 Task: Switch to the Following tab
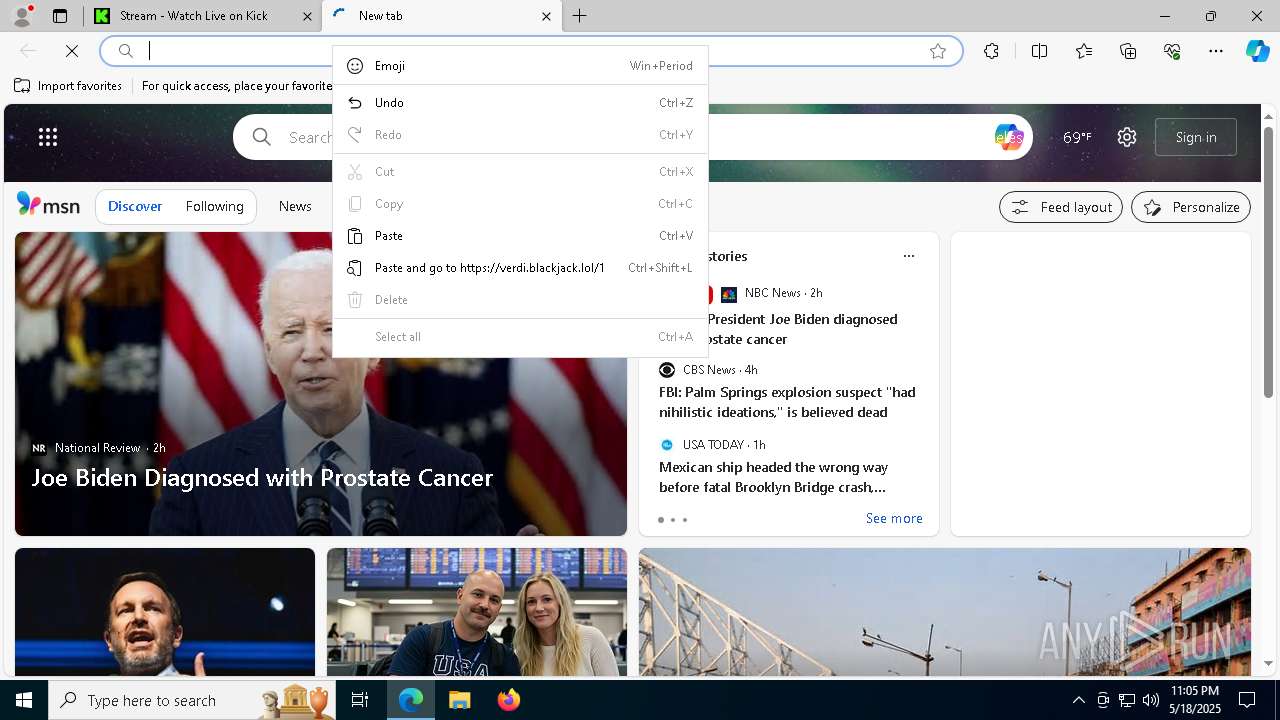214,206
